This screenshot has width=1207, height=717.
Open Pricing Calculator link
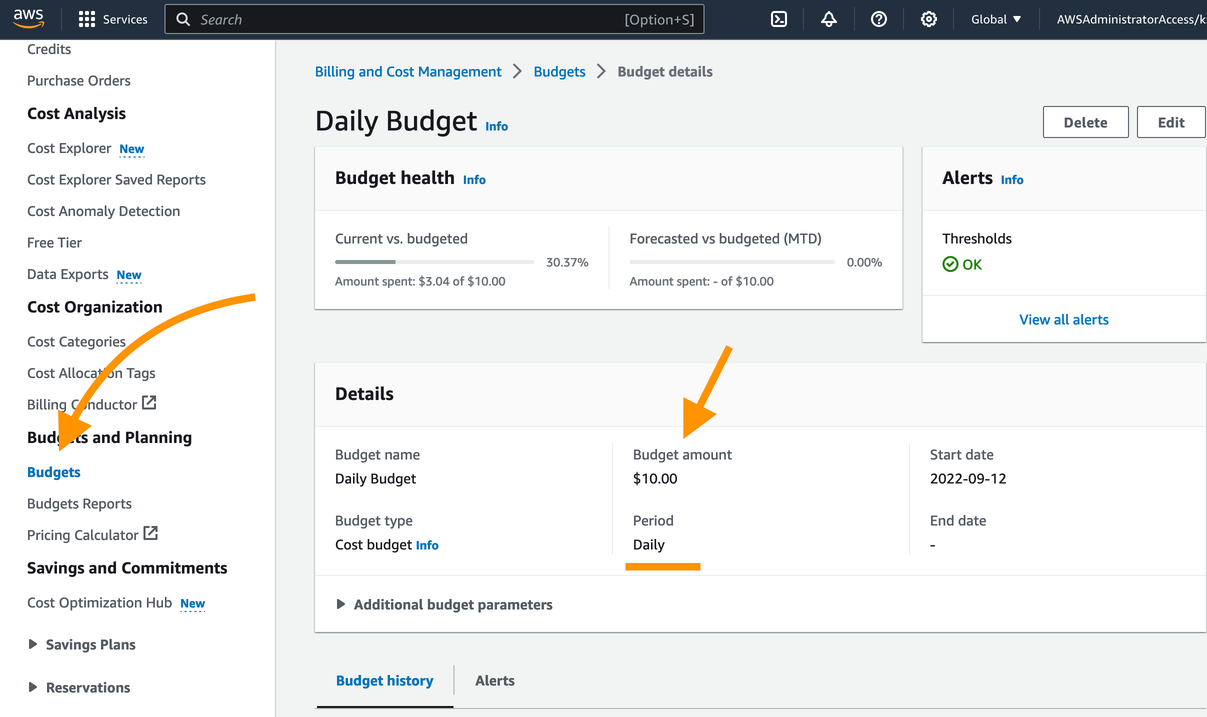[x=83, y=535]
